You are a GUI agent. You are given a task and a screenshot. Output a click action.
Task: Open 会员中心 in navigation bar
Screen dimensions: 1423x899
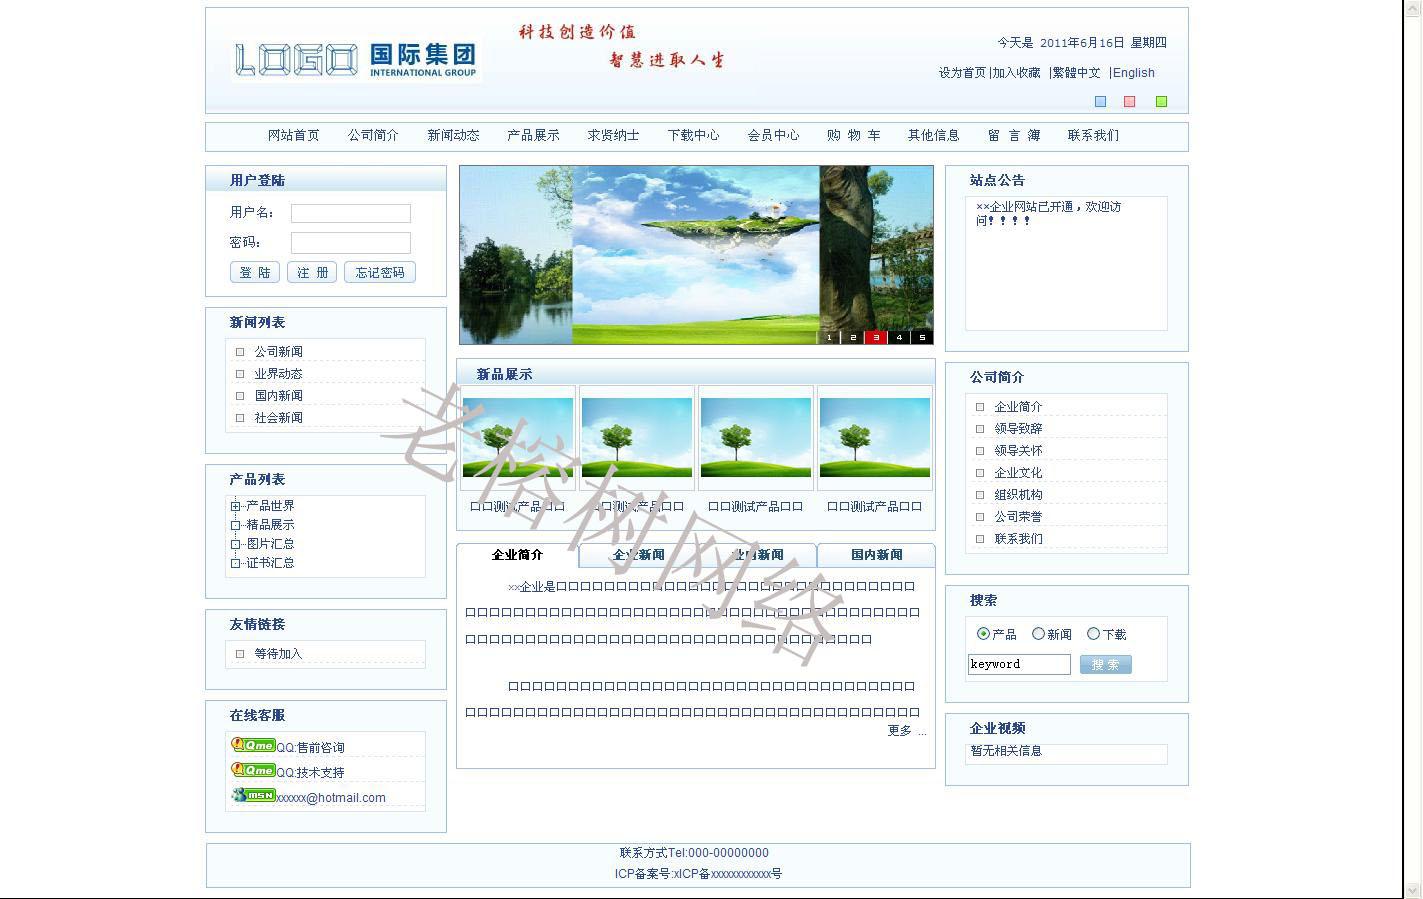coord(773,135)
